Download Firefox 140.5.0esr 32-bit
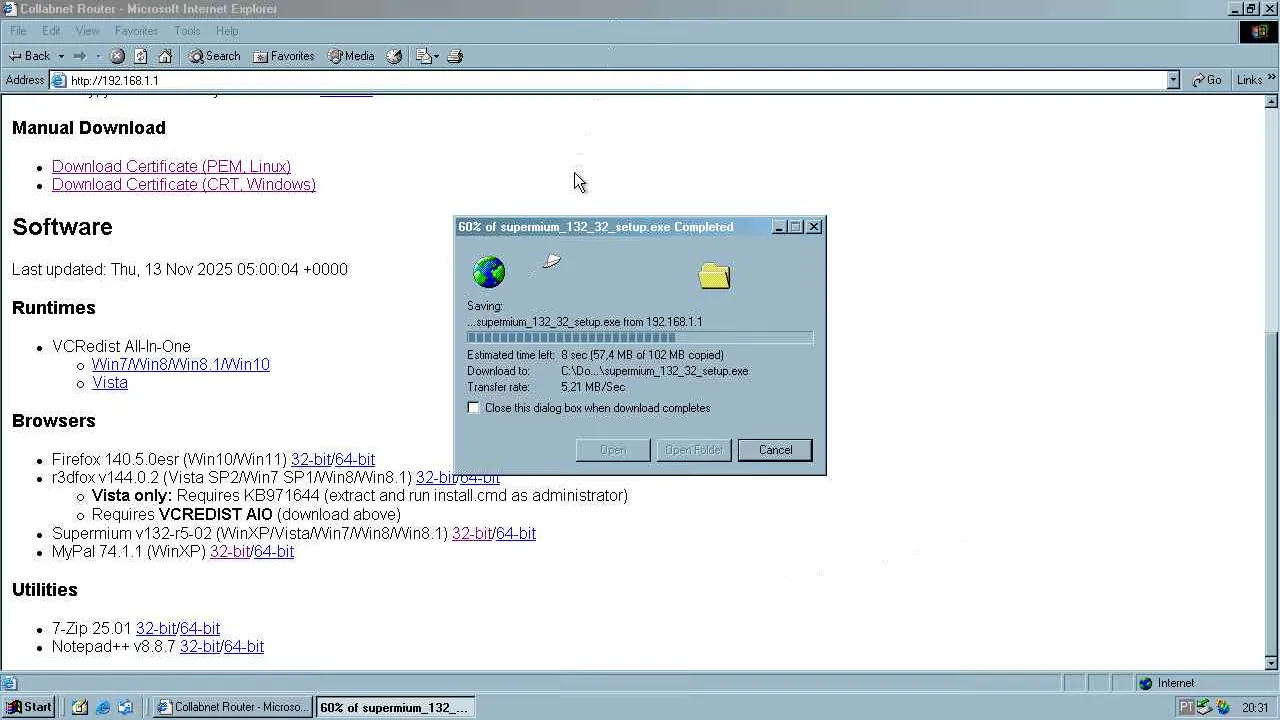This screenshot has height=720, width=1280. pos(311,459)
